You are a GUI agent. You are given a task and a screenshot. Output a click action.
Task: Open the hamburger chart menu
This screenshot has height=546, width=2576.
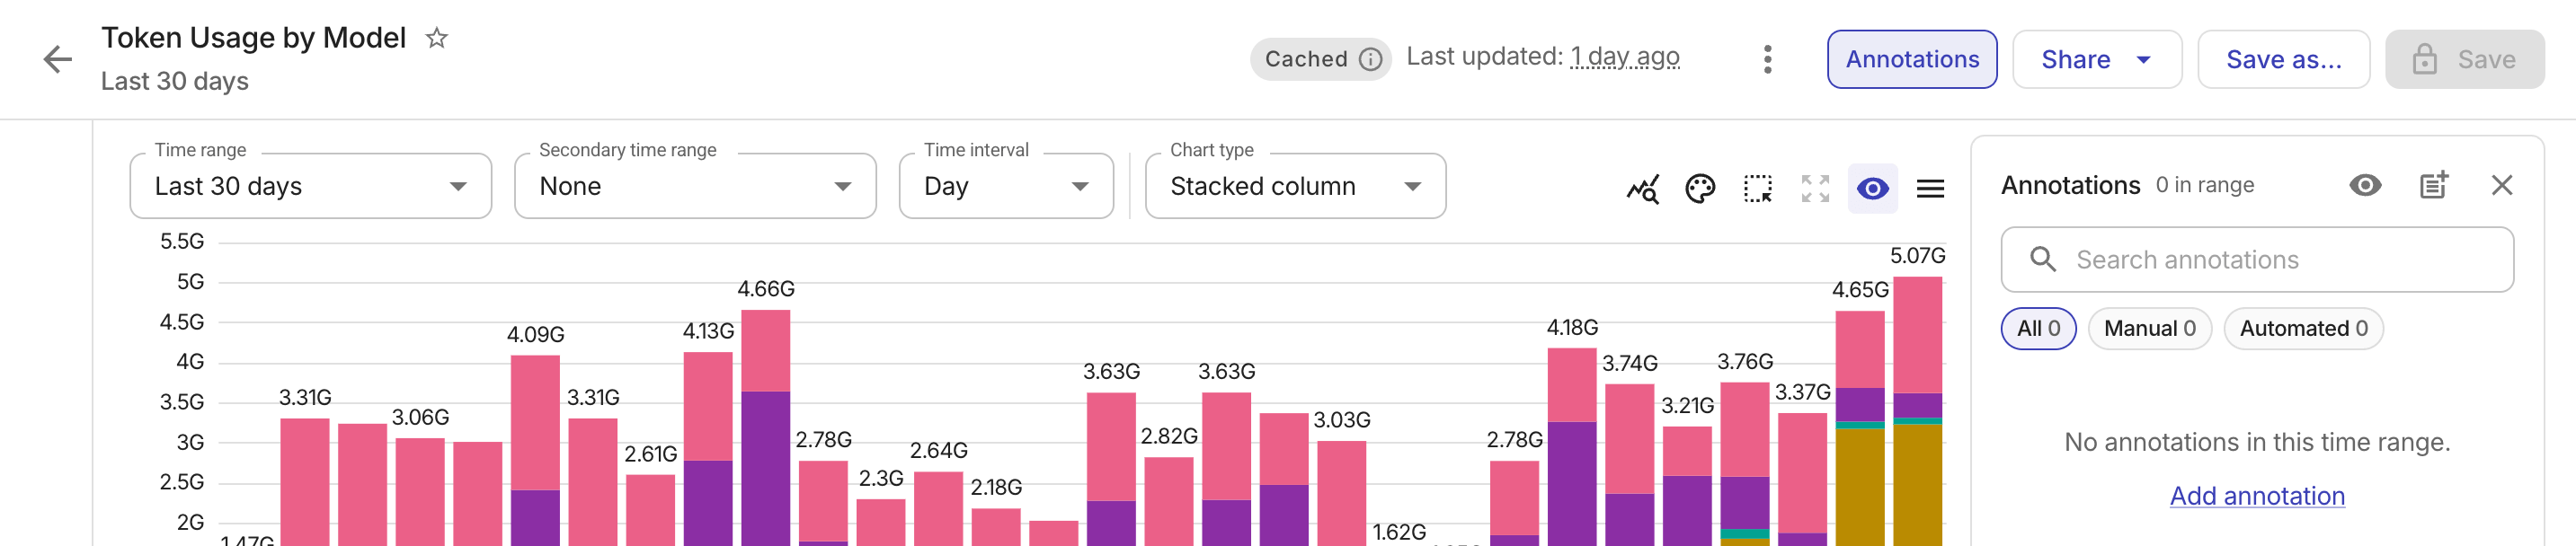tap(1930, 188)
